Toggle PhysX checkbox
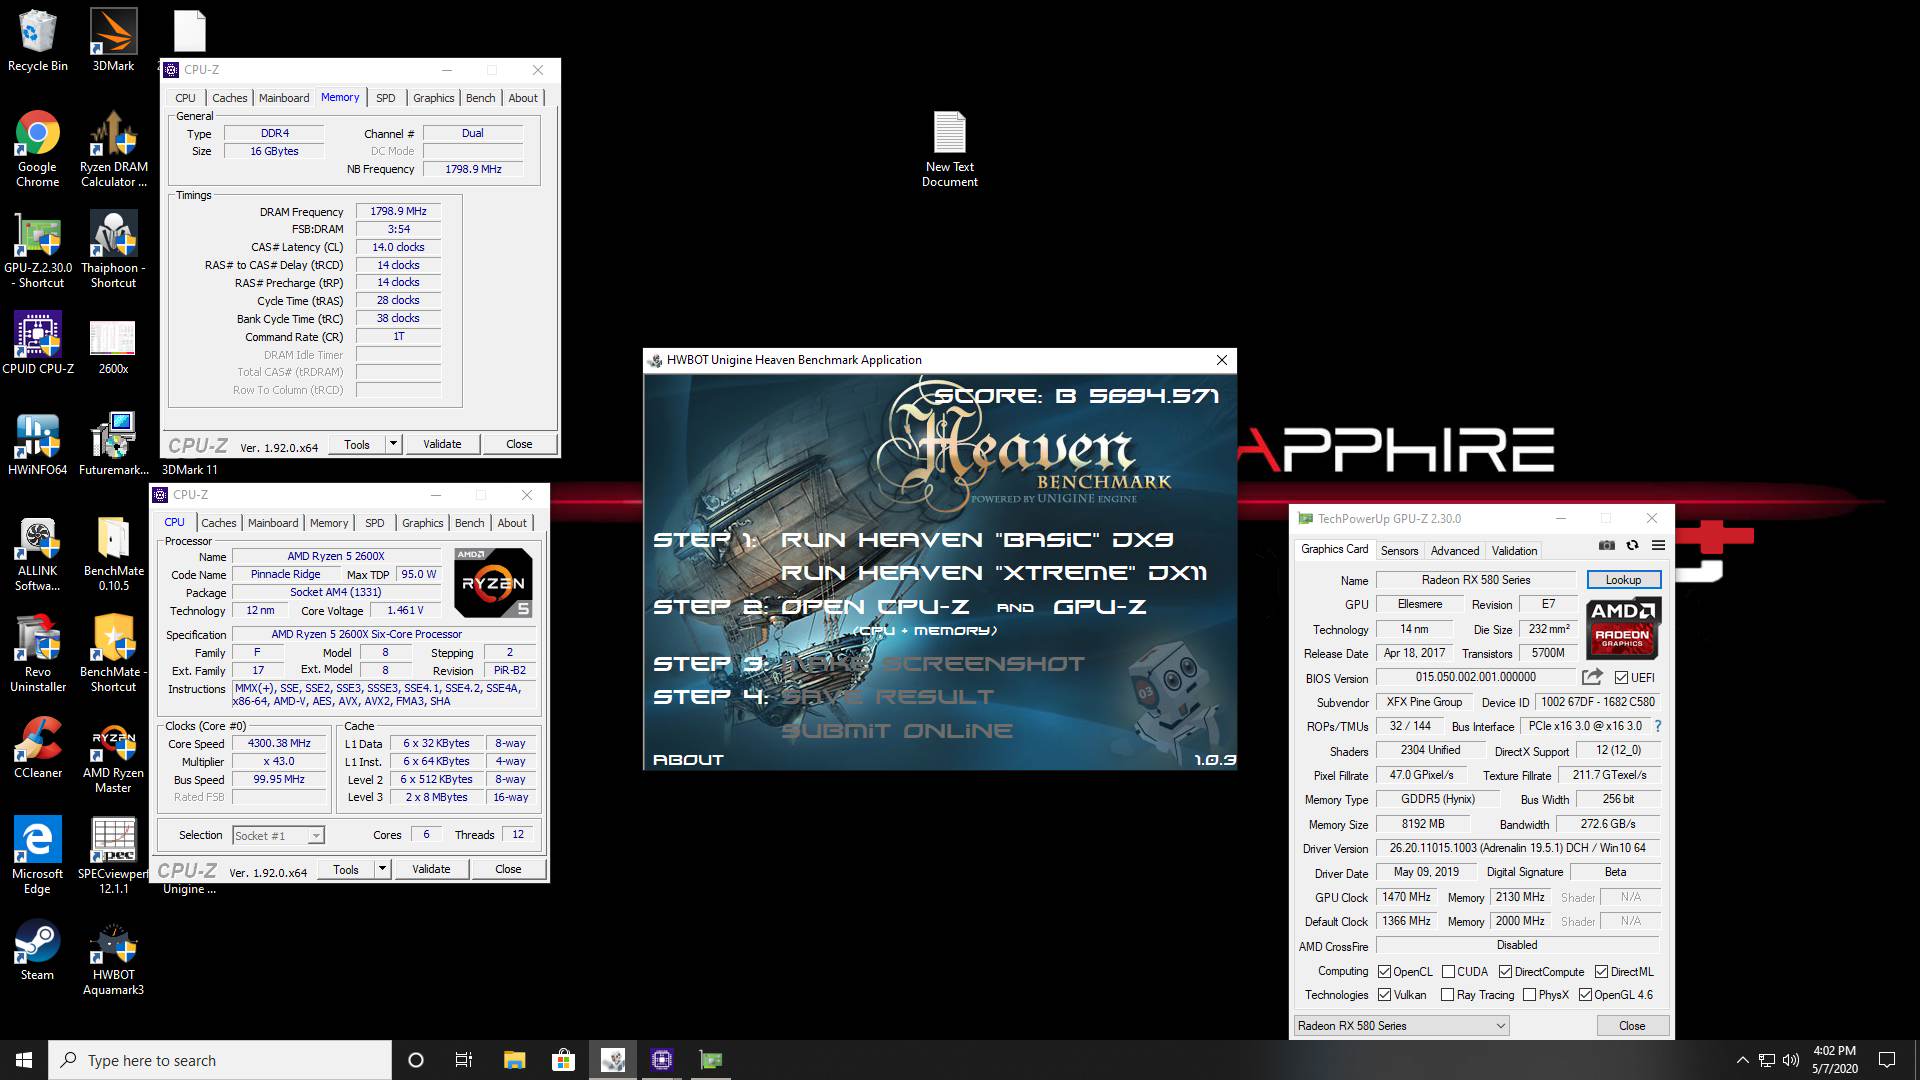 [1529, 995]
